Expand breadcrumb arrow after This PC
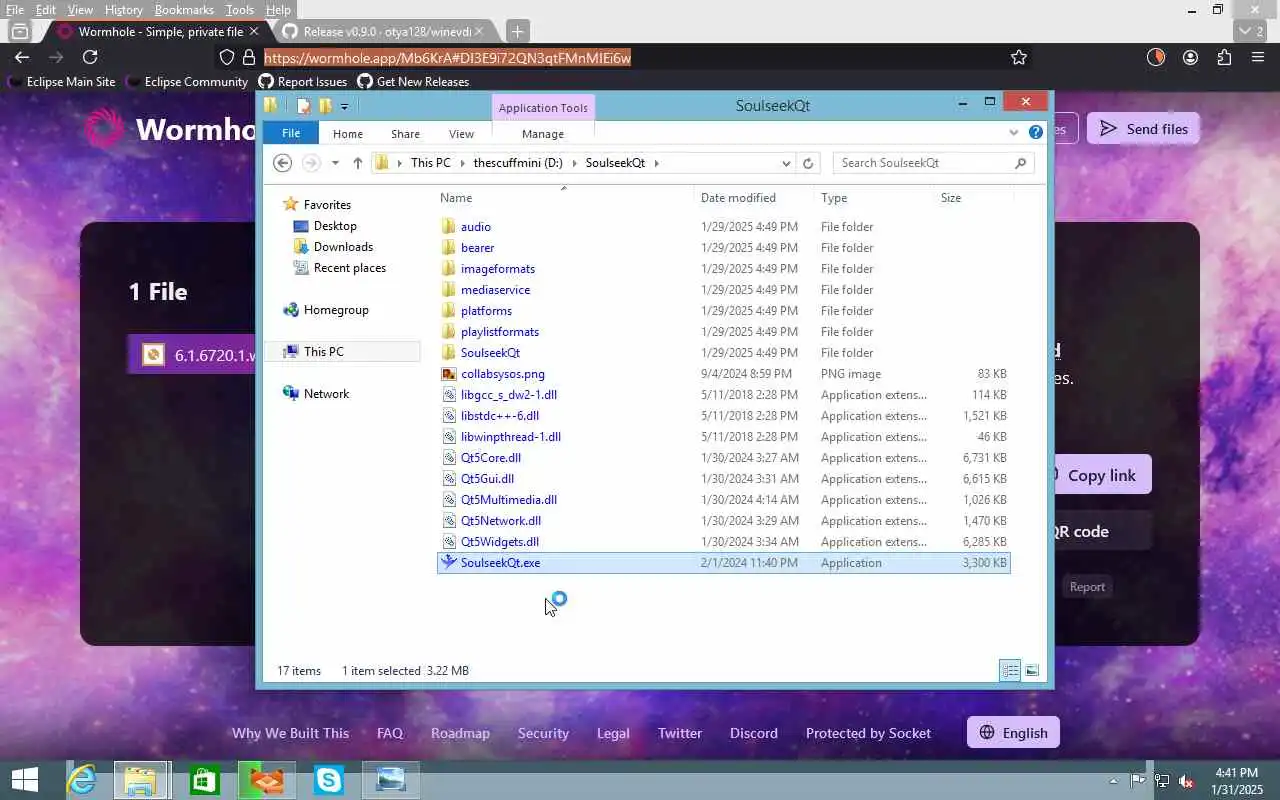The image size is (1280, 800). tap(460, 163)
